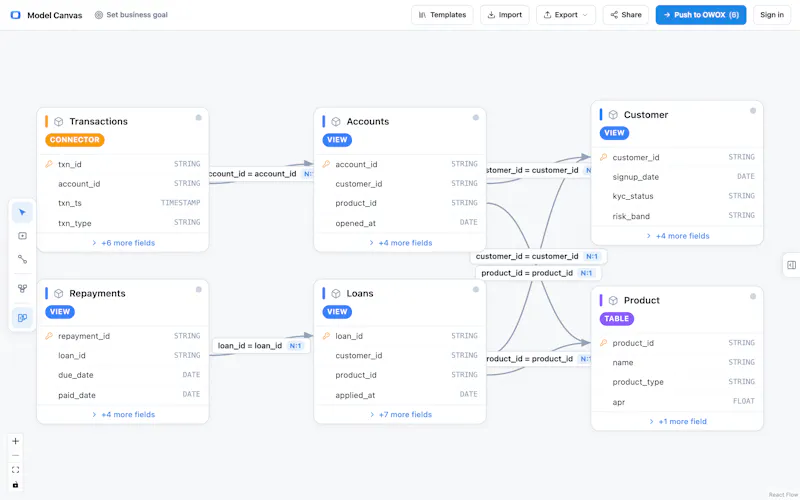Click the Share button
The image size is (800, 500).
click(626, 15)
